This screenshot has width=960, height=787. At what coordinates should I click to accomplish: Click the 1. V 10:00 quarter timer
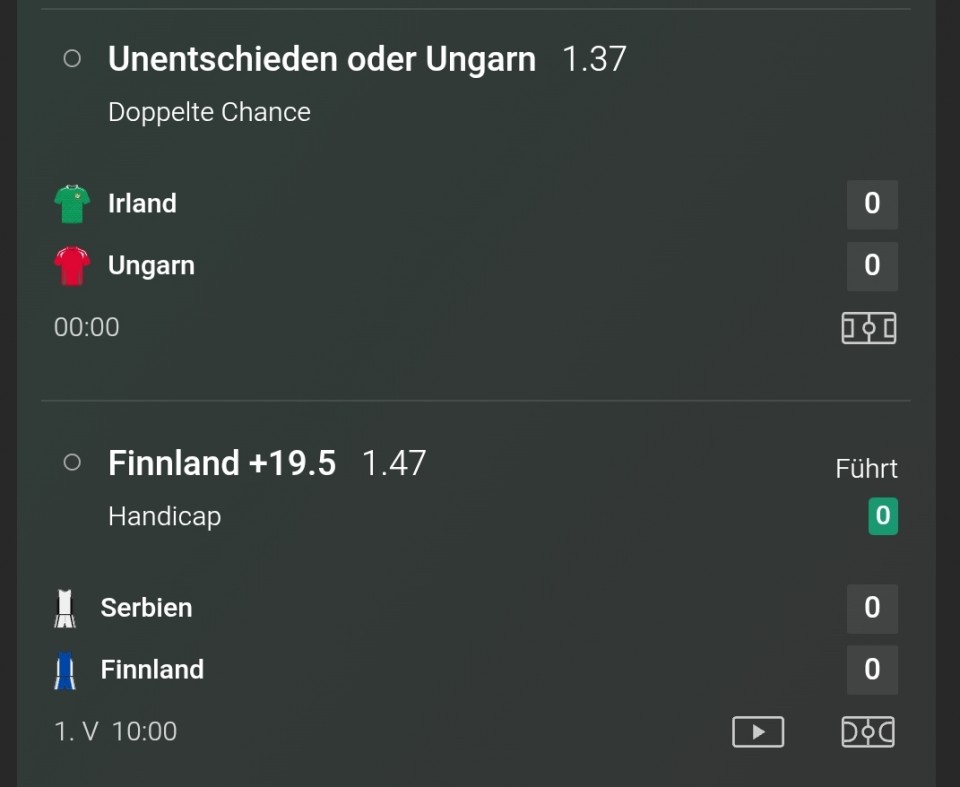116,731
